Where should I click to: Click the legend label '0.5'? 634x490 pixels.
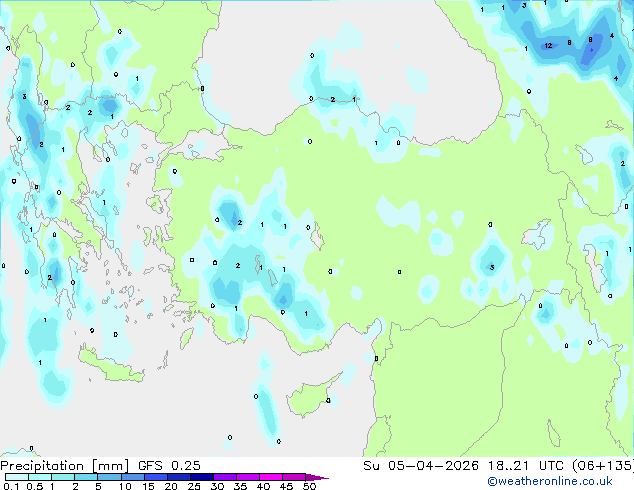(34, 486)
